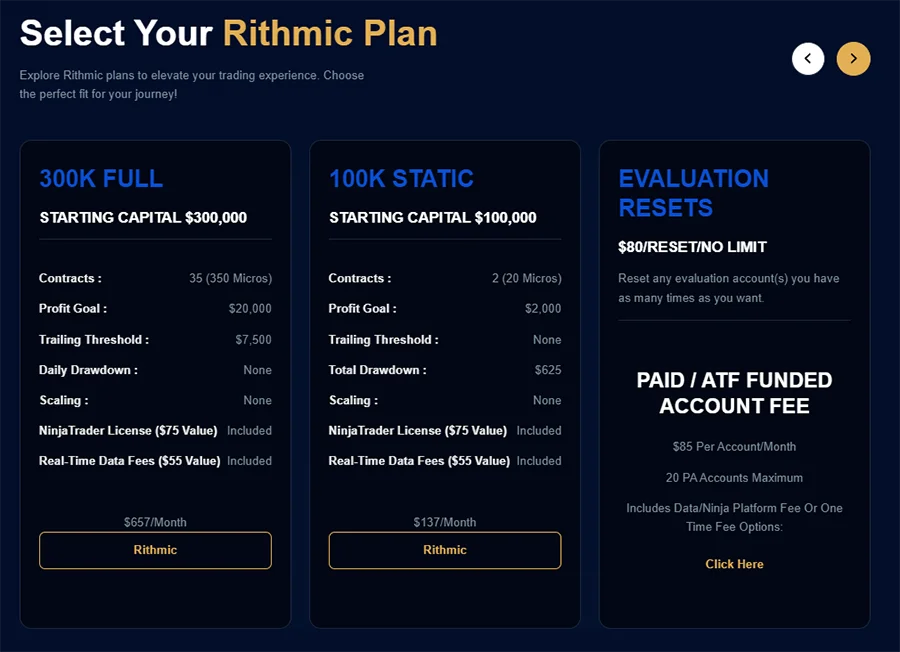Click the Total Drawdown $625 value
The image size is (900, 652).
548,370
